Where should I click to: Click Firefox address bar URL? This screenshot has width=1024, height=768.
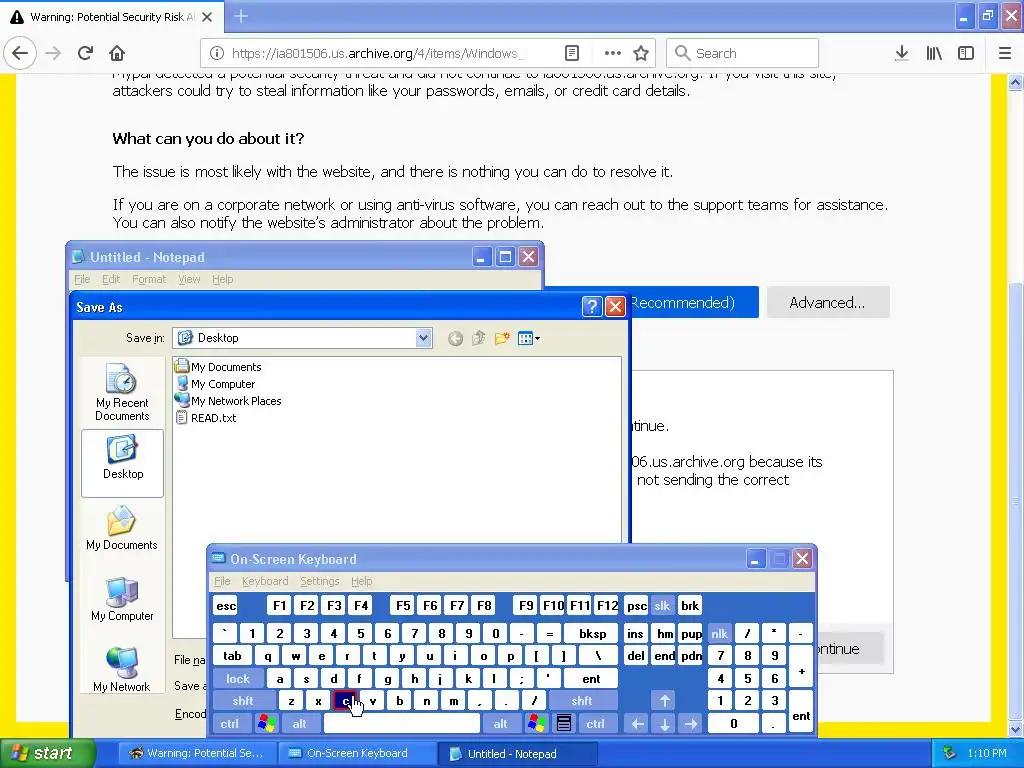[x=377, y=53]
